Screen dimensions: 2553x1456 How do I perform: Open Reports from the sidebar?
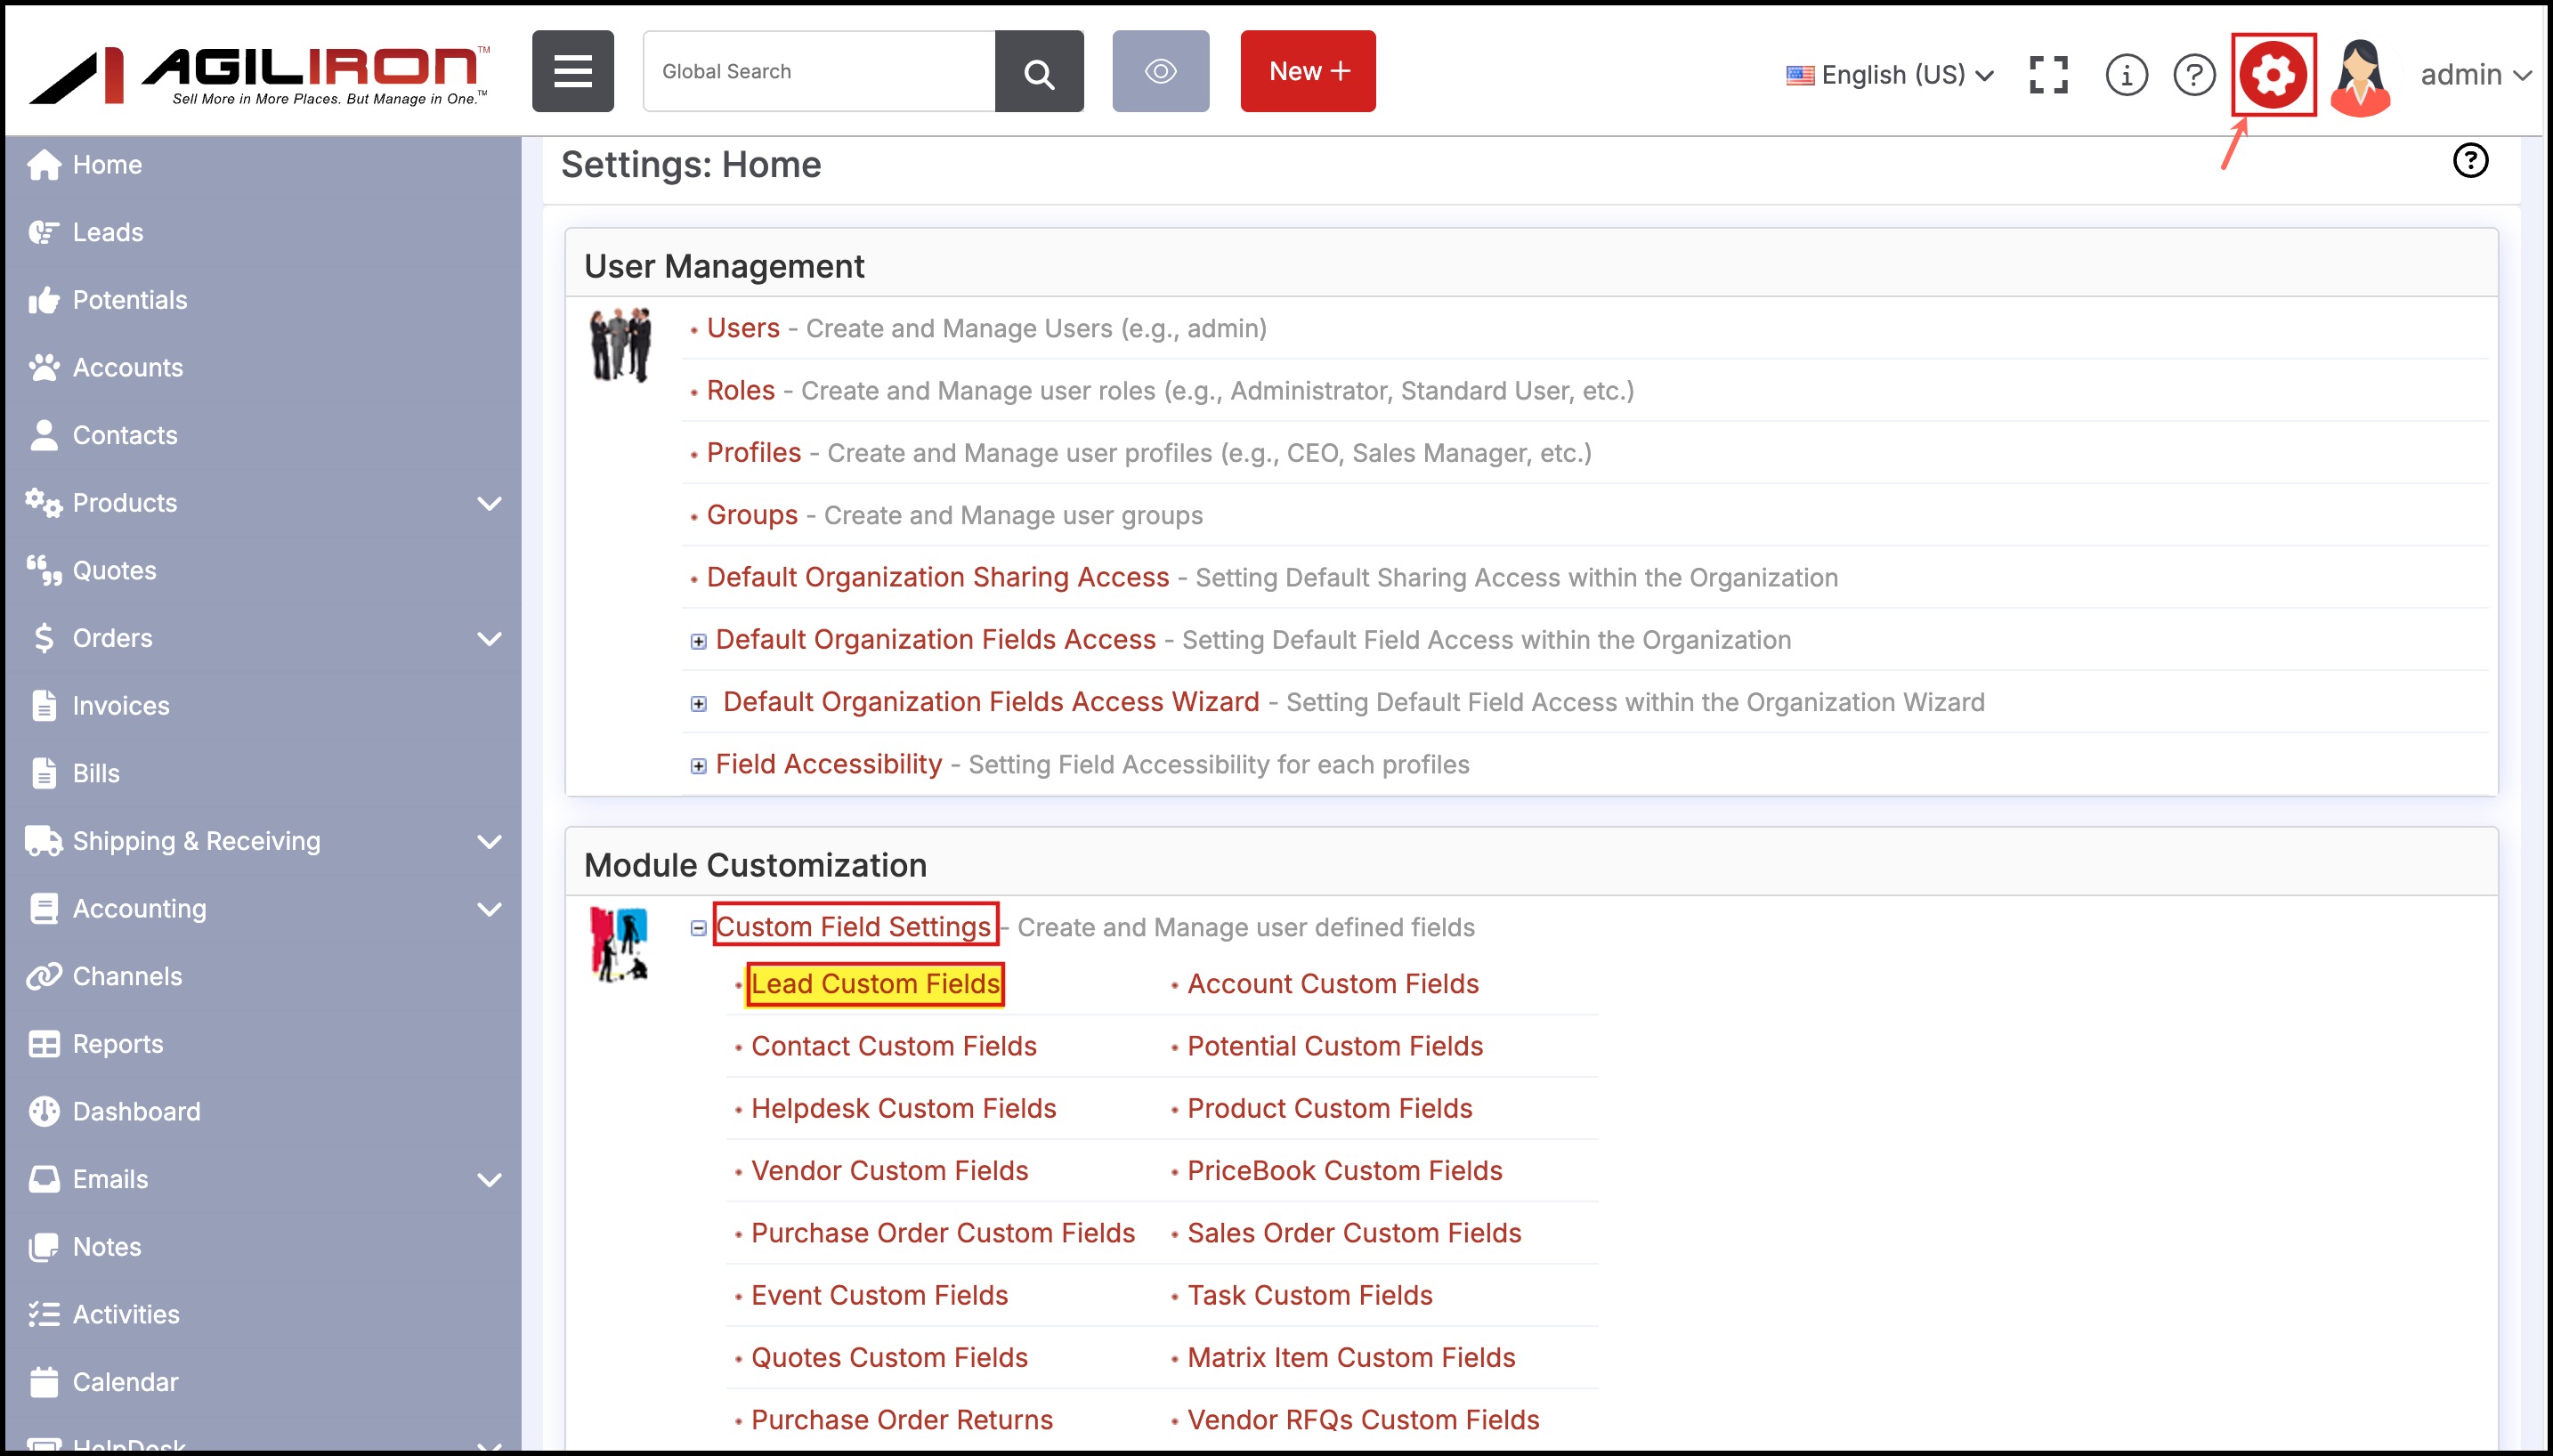(117, 1044)
